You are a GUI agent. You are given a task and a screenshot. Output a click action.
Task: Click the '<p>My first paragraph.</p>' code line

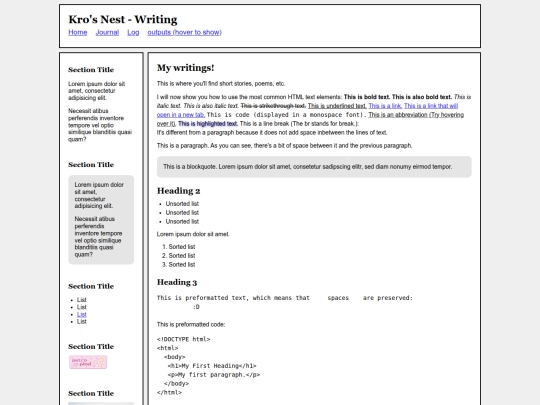tap(214, 375)
